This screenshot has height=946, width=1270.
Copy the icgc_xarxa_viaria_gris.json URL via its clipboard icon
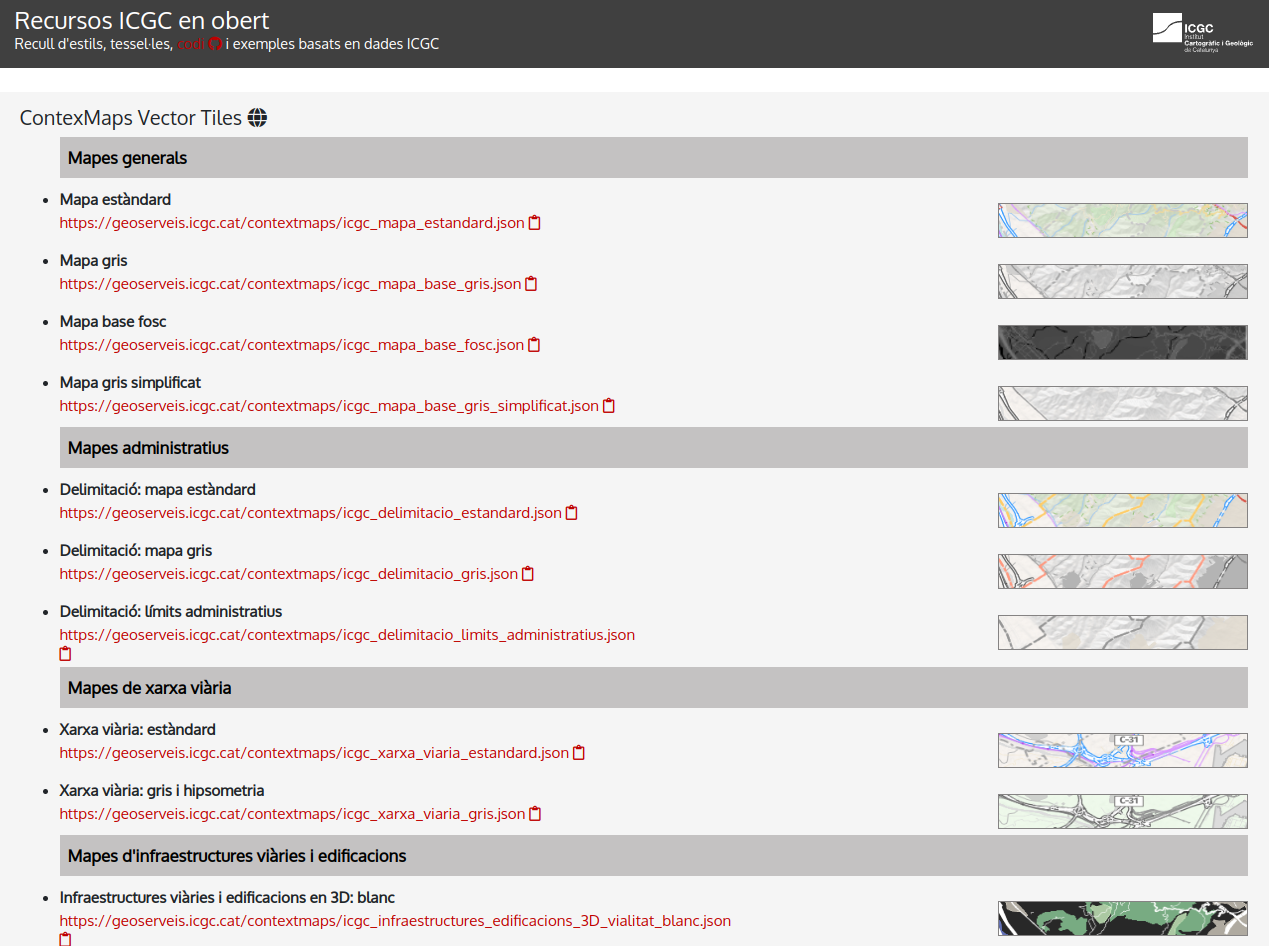(x=535, y=814)
